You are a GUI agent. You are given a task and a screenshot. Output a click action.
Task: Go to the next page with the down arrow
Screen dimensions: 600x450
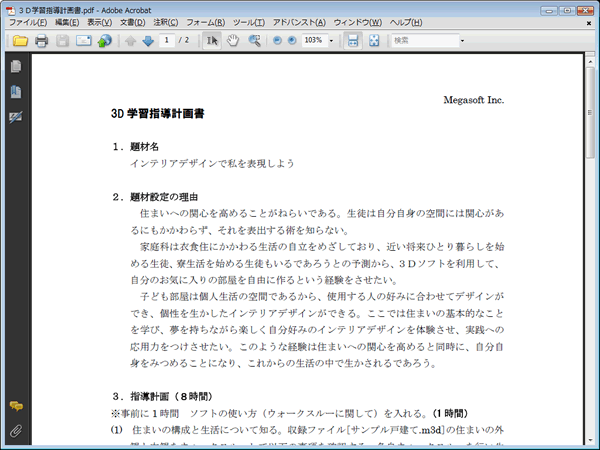148,41
